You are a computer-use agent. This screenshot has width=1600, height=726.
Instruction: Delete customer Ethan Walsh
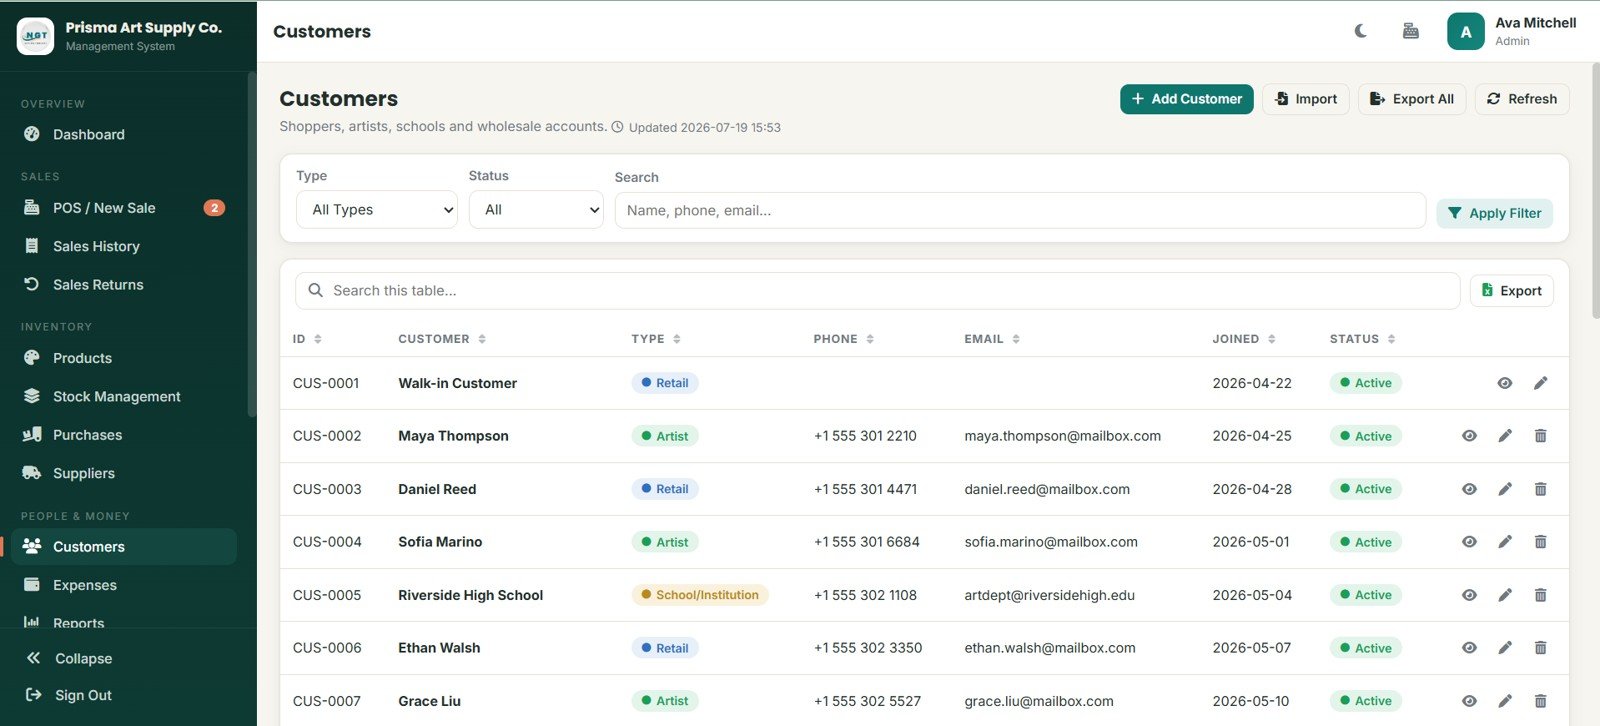pyautogui.click(x=1540, y=648)
